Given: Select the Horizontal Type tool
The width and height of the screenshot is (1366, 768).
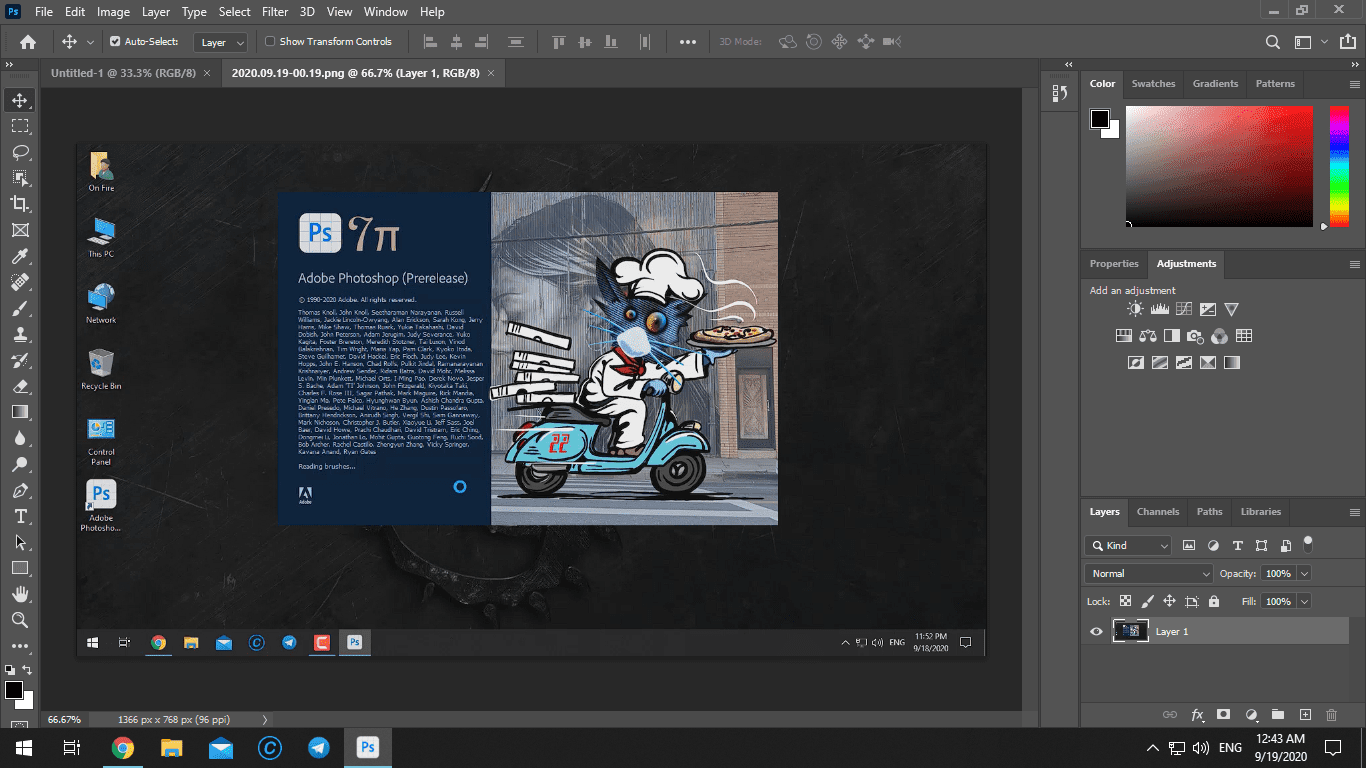Looking at the screenshot, I should (x=20, y=516).
